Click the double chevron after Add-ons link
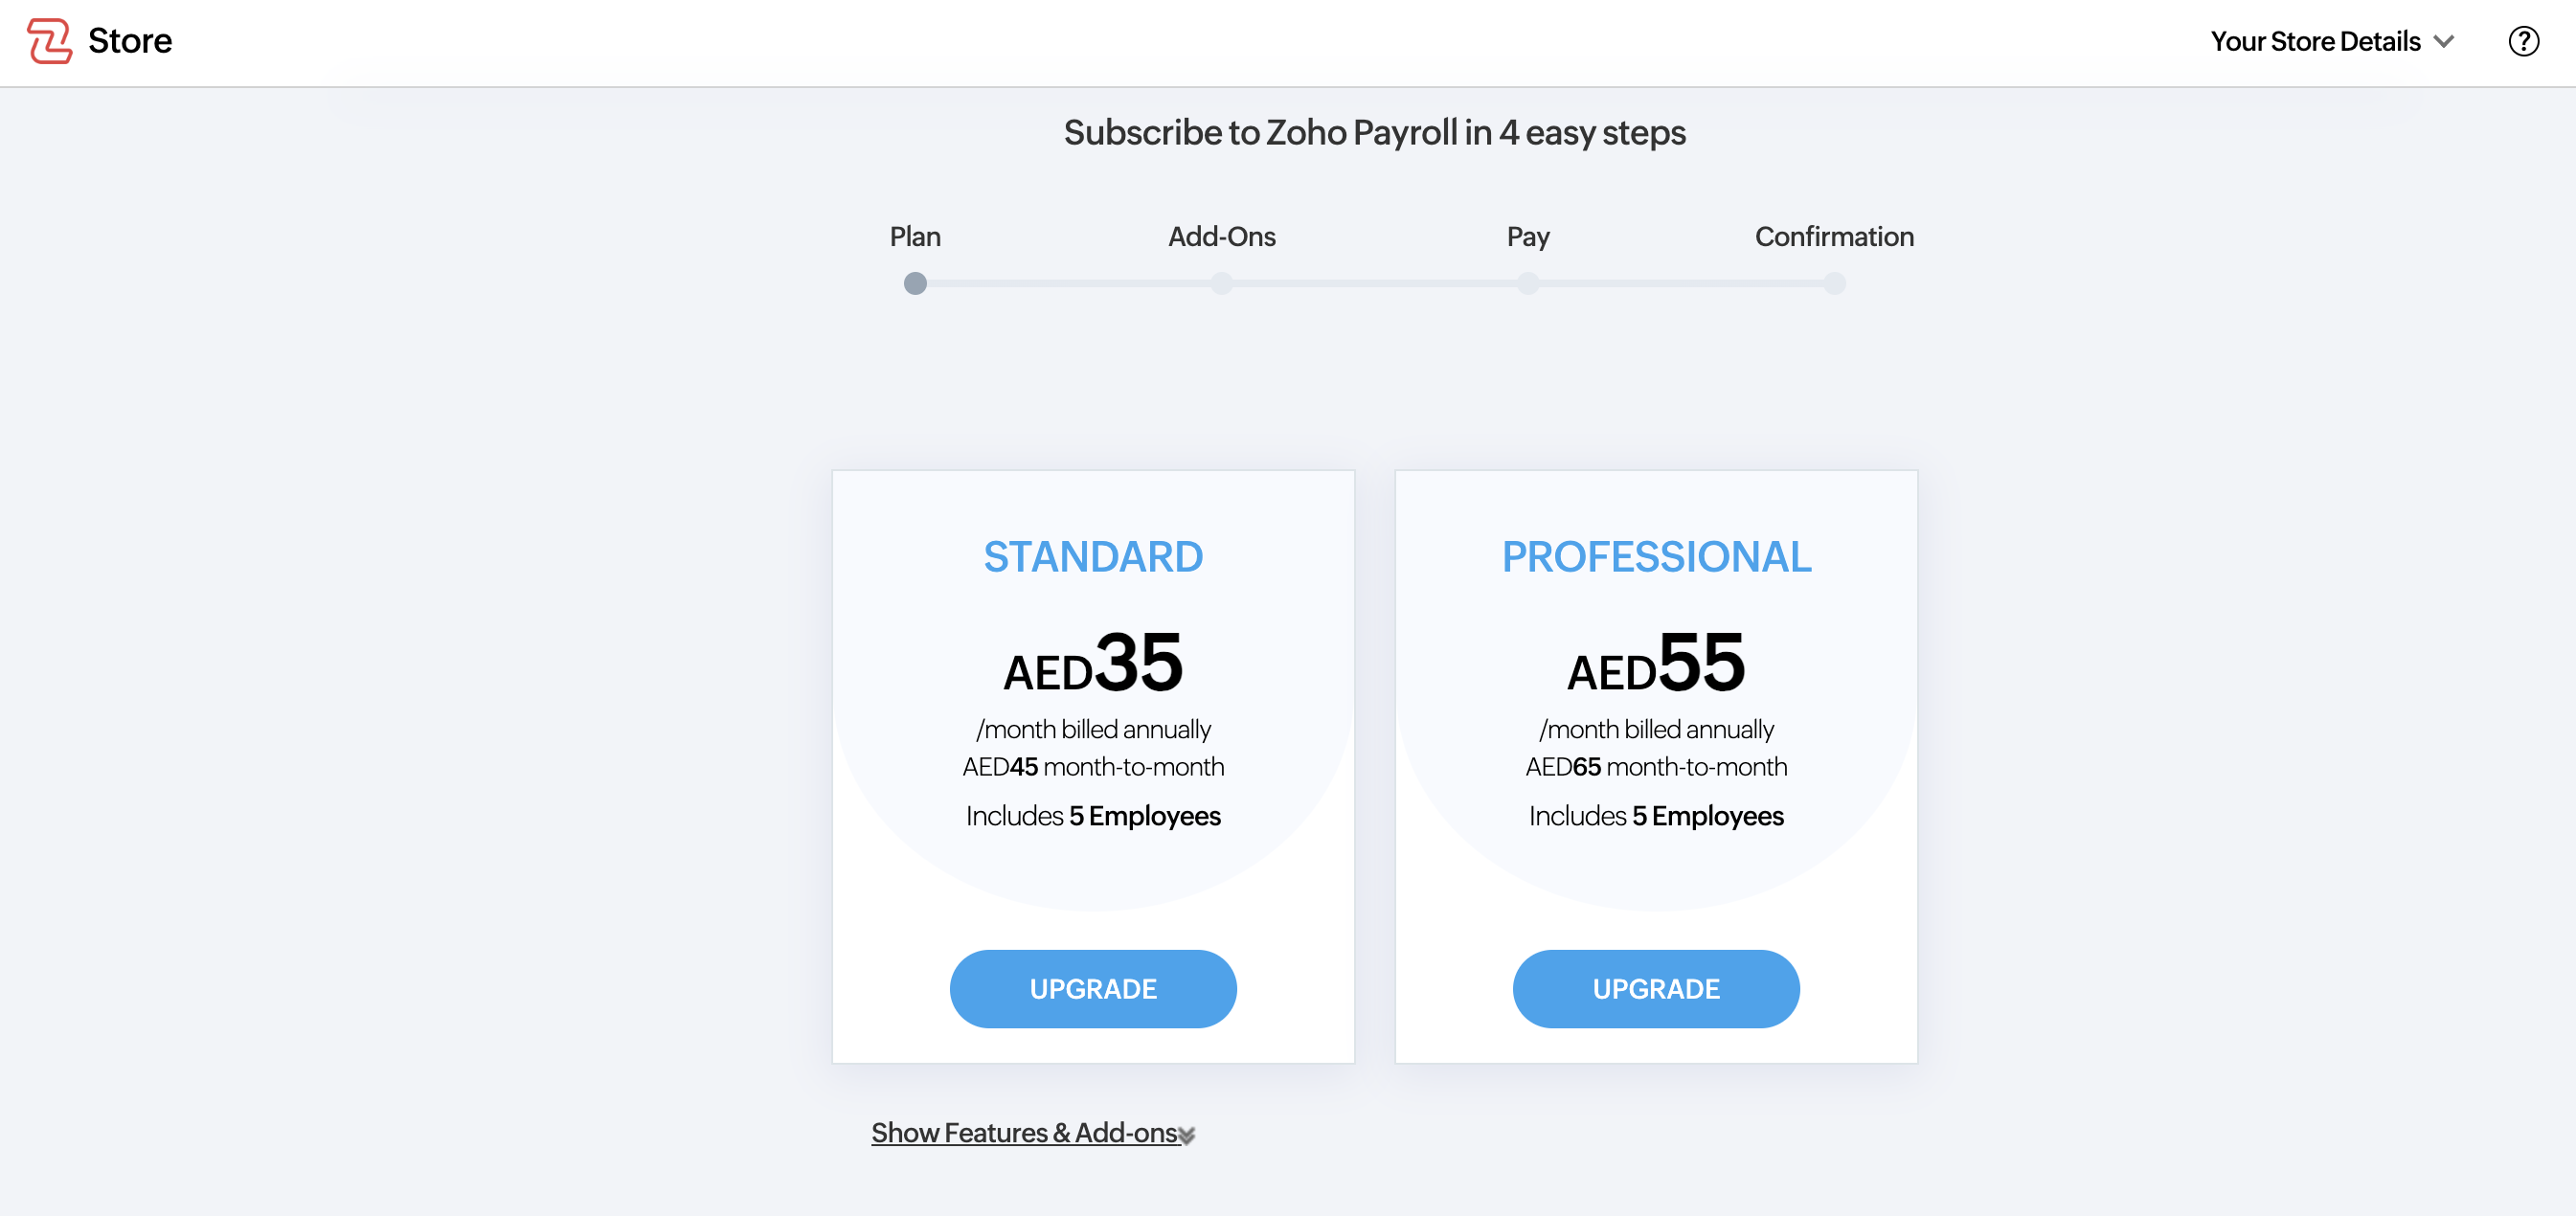 pyautogui.click(x=1187, y=1135)
